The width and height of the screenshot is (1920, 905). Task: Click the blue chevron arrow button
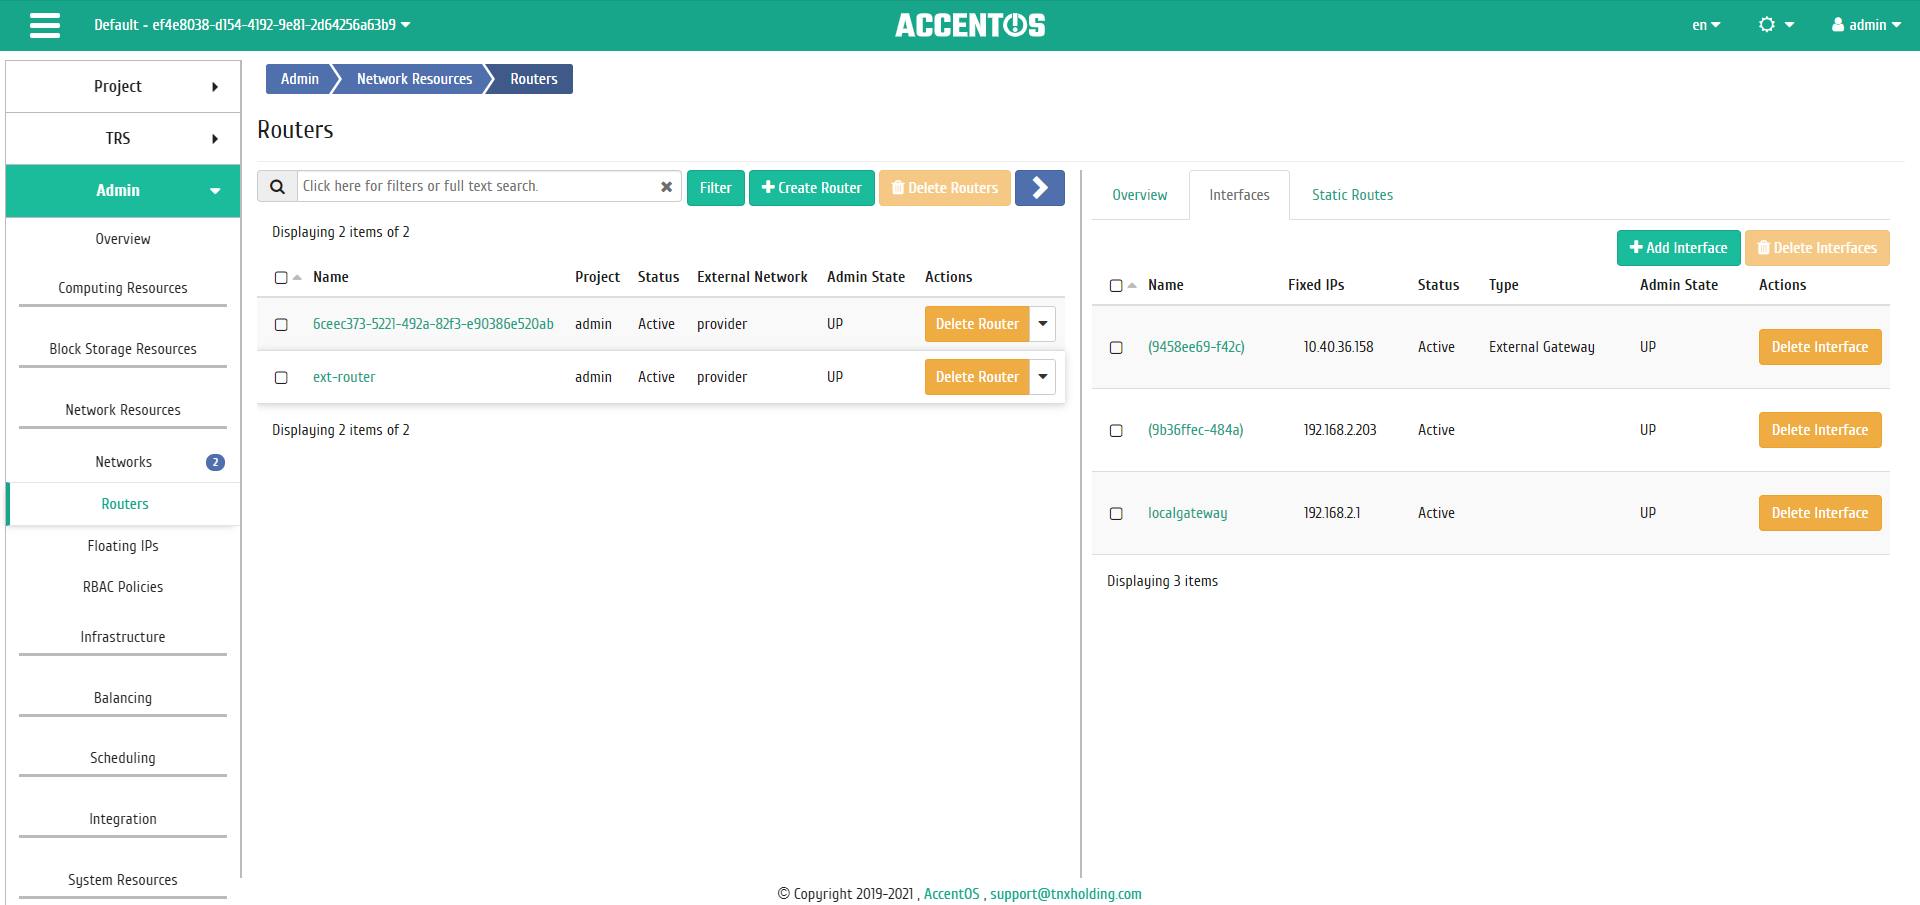[x=1039, y=188]
